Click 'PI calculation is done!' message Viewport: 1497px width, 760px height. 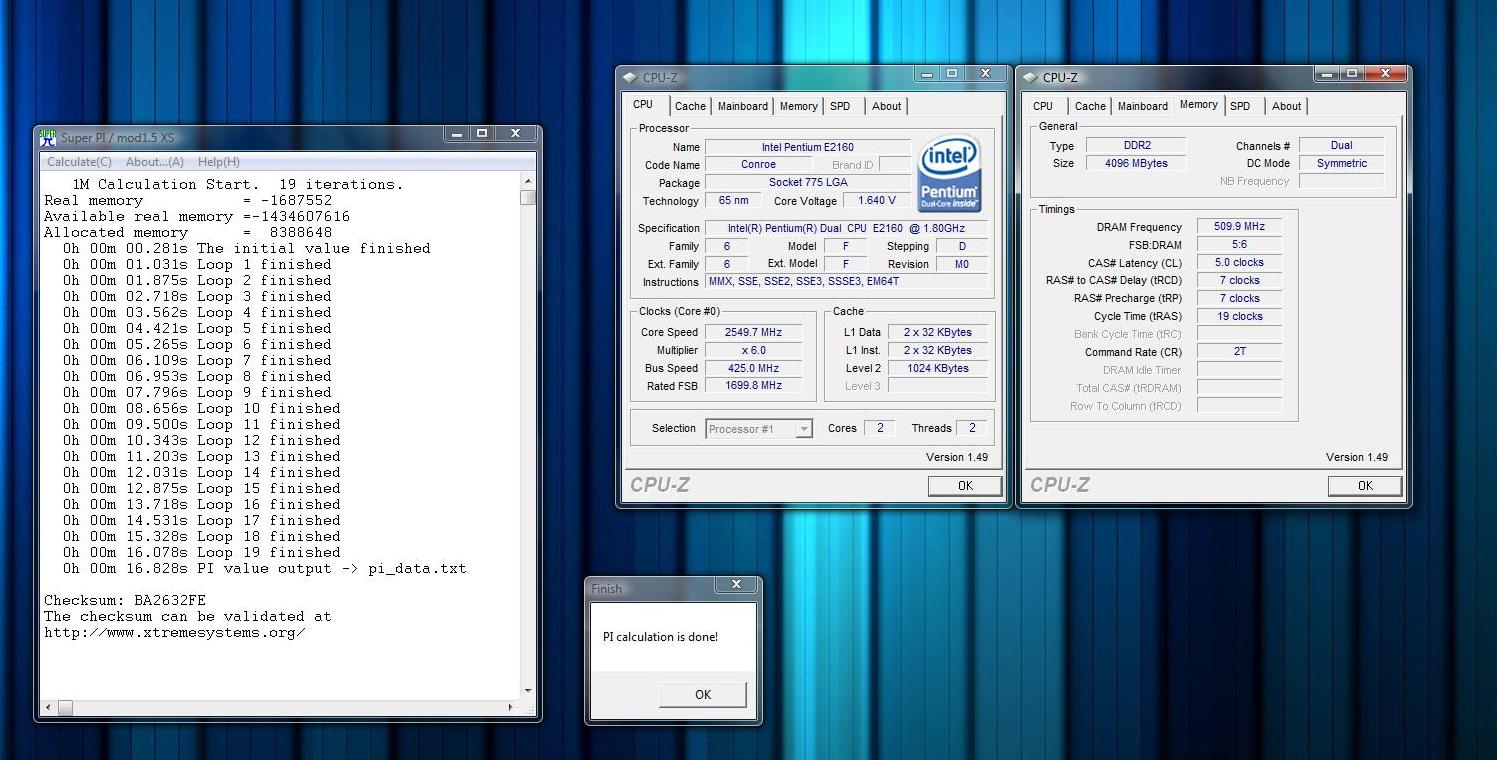click(x=660, y=637)
